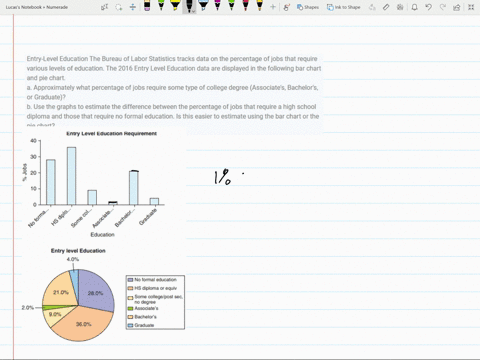Click the 36.0% pie slice label

pyautogui.click(x=83, y=324)
